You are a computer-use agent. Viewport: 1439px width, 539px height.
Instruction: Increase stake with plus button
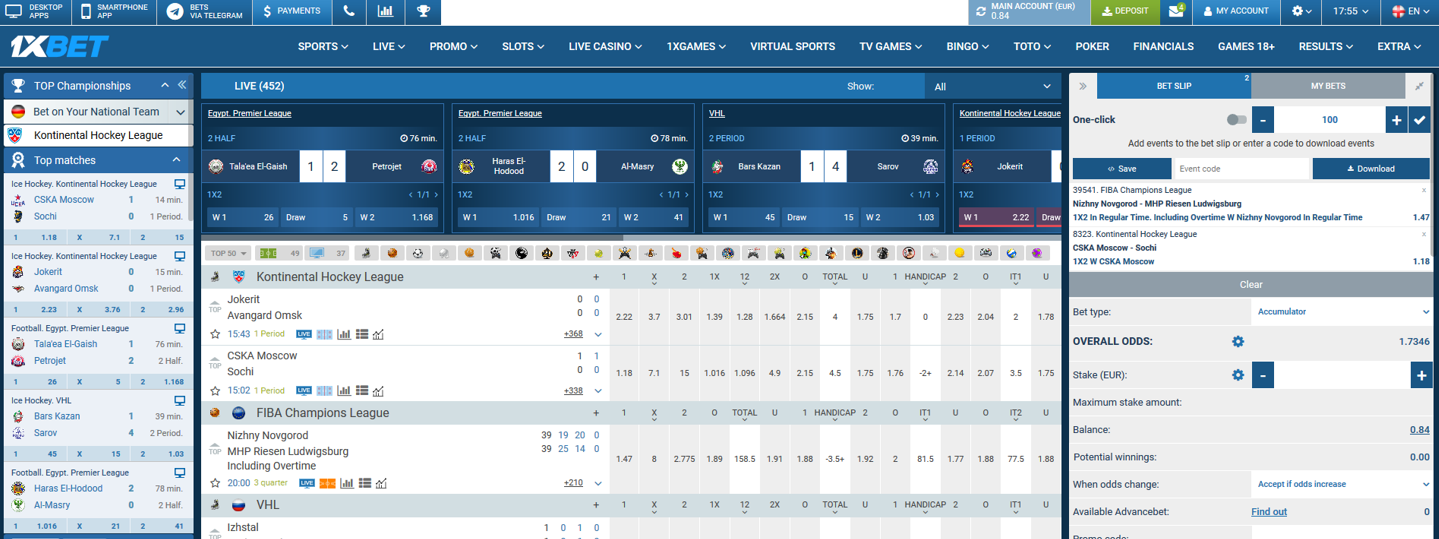click(x=1421, y=375)
